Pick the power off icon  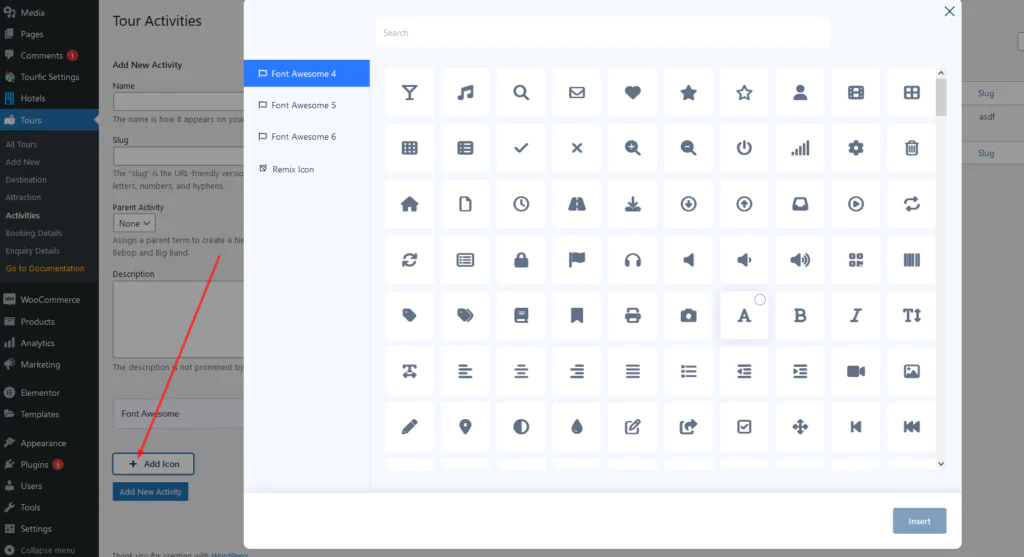[x=744, y=148]
